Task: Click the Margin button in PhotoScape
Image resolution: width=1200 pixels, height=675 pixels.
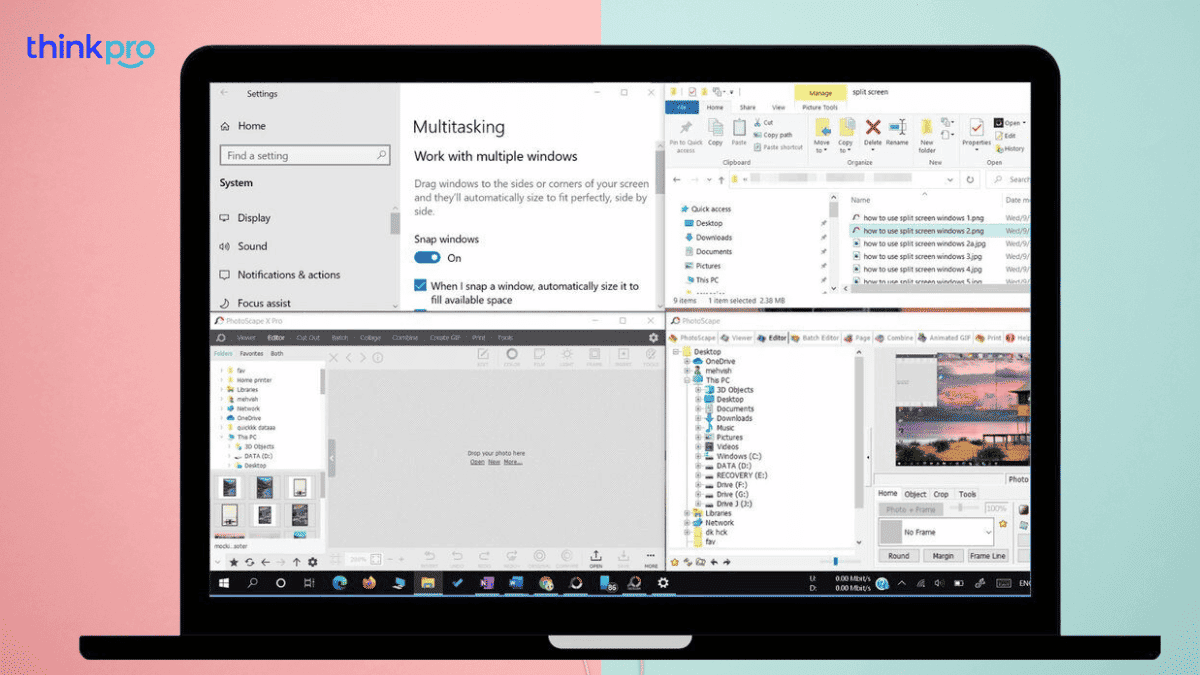Action: tap(942, 556)
